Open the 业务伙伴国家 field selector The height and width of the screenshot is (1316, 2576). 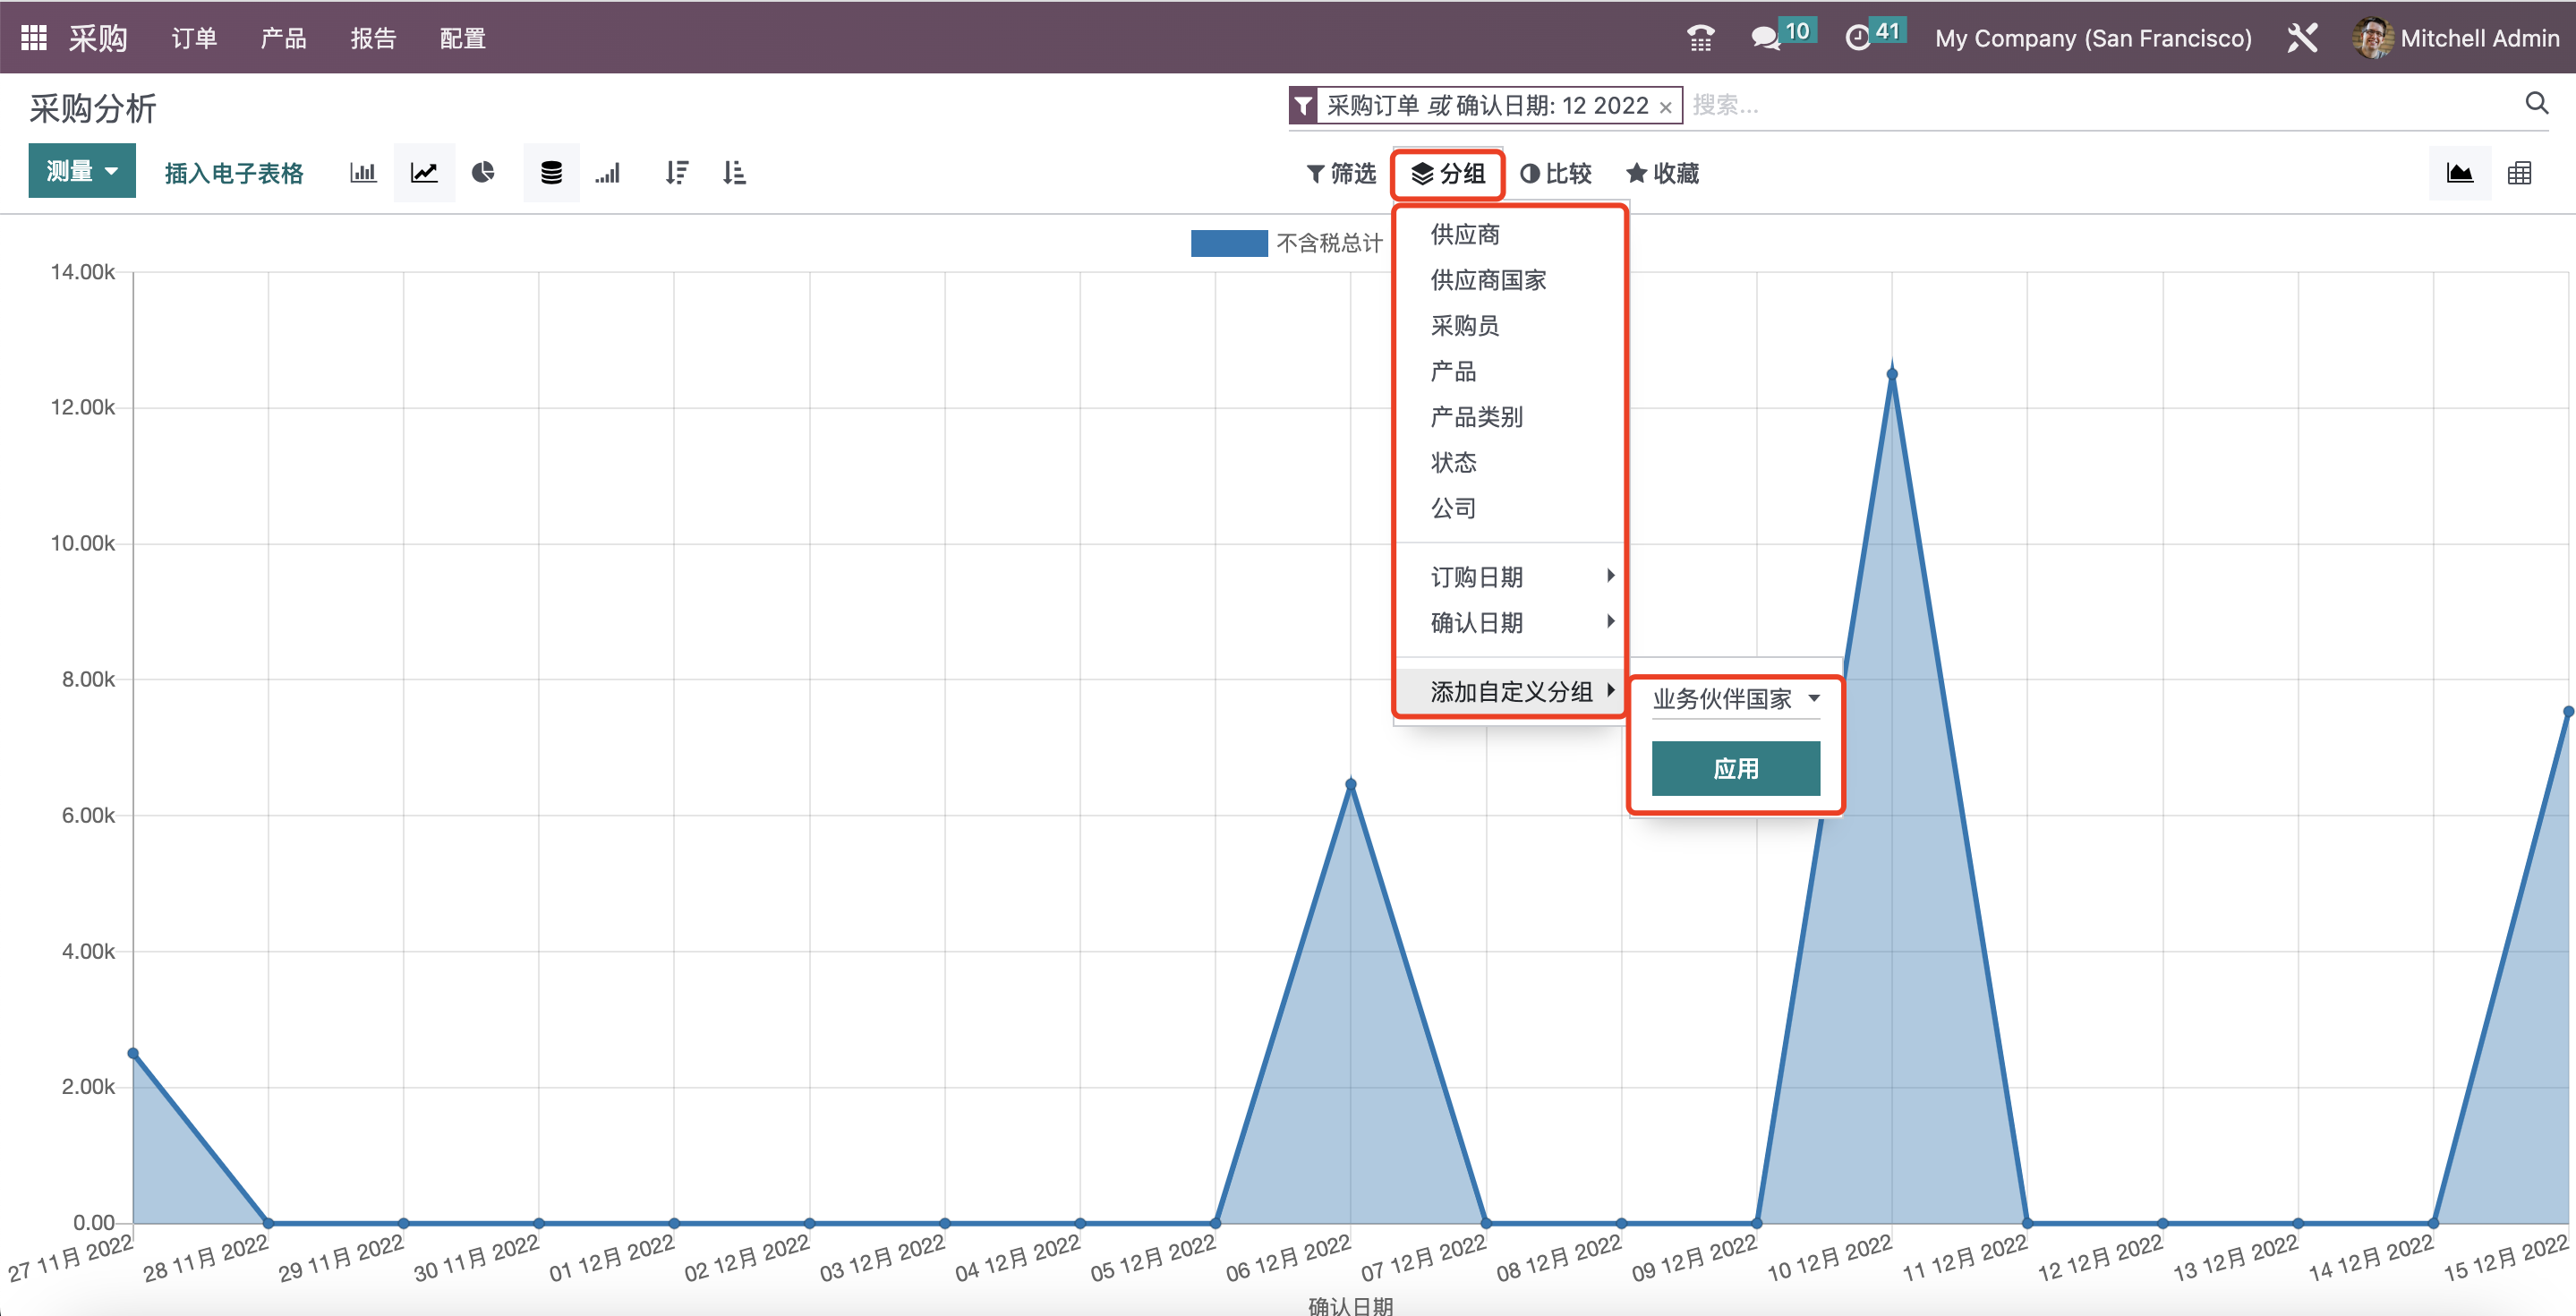1735,699
